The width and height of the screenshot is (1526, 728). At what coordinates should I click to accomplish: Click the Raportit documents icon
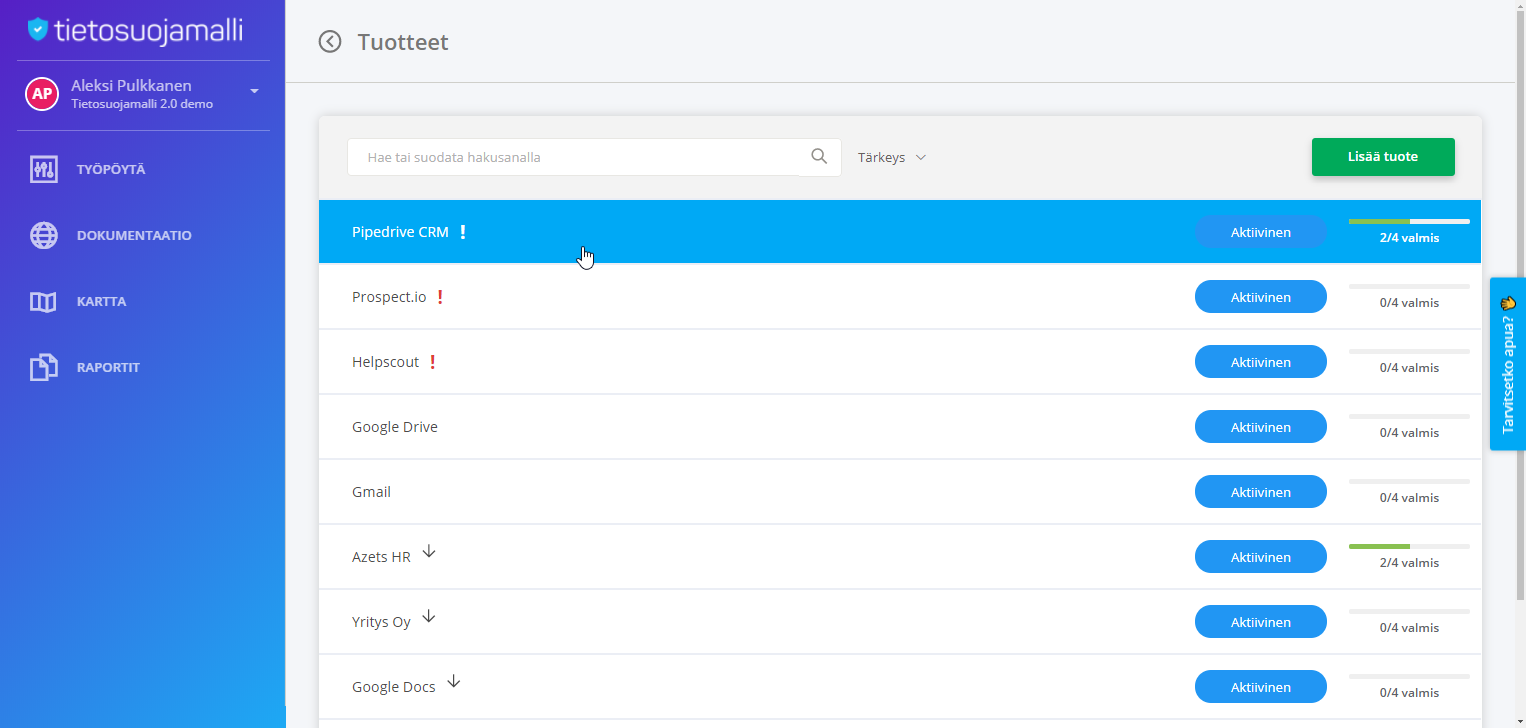pos(43,368)
